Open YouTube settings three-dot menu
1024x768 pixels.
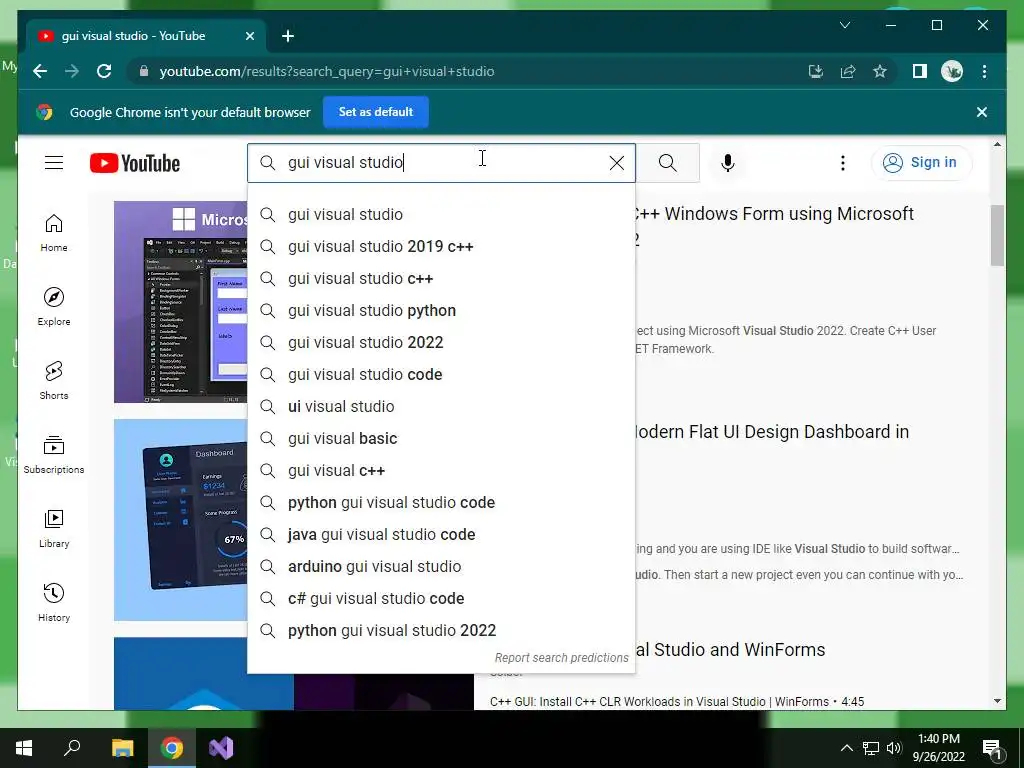(842, 163)
